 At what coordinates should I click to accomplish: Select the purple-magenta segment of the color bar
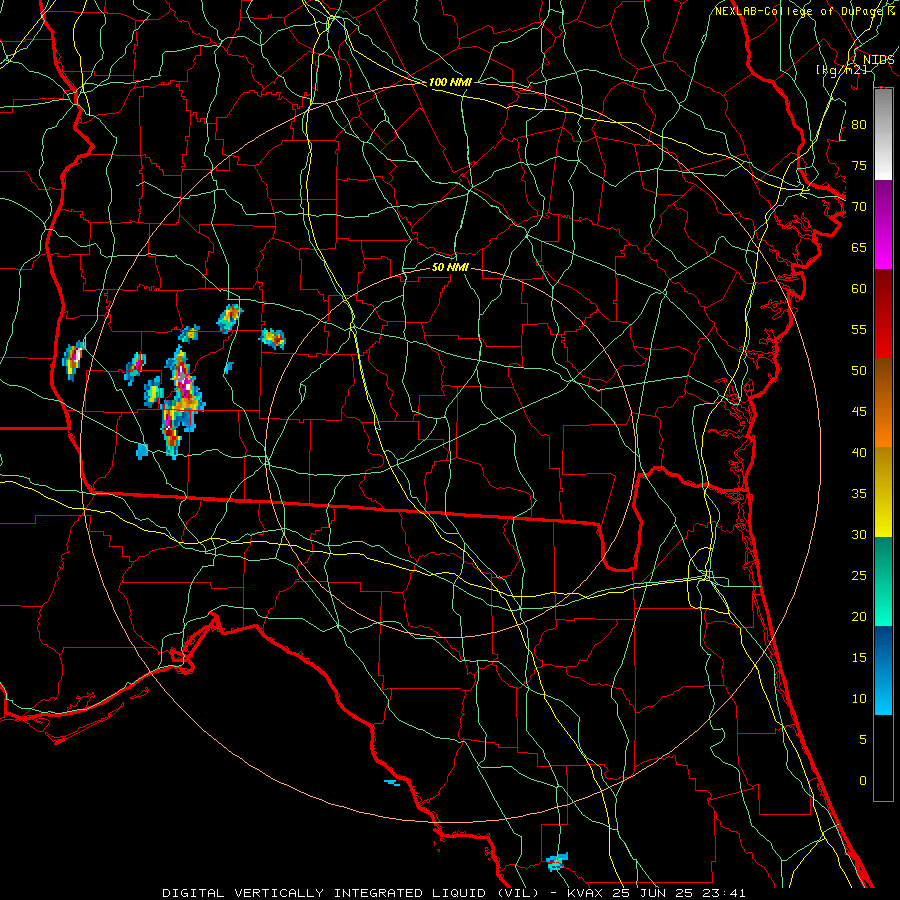point(883,225)
